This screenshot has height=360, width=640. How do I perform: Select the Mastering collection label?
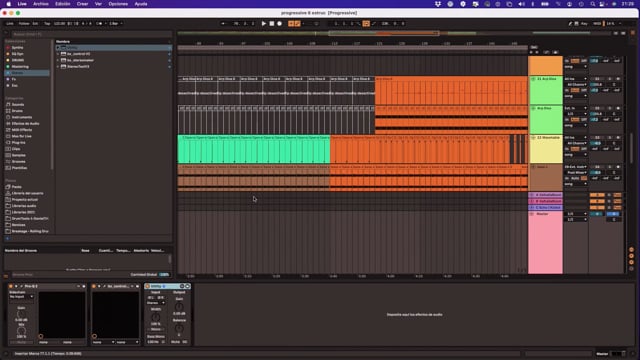click(x=20, y=67)
